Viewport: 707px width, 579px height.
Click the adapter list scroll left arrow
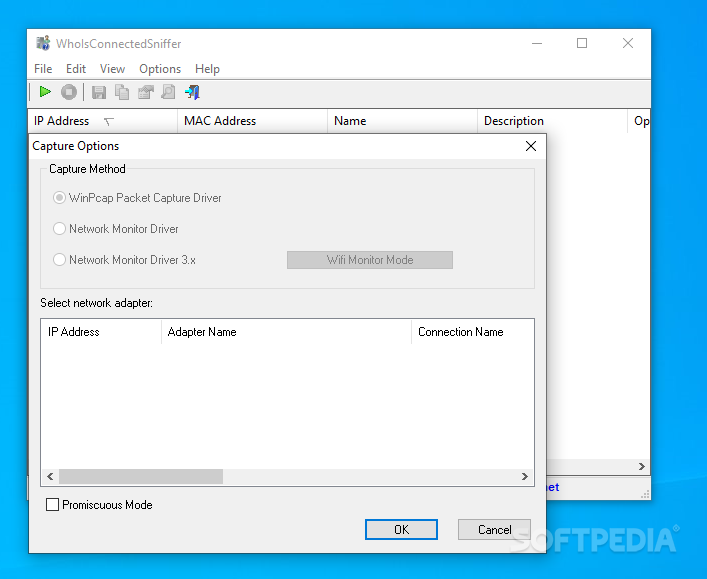(50, 477)
